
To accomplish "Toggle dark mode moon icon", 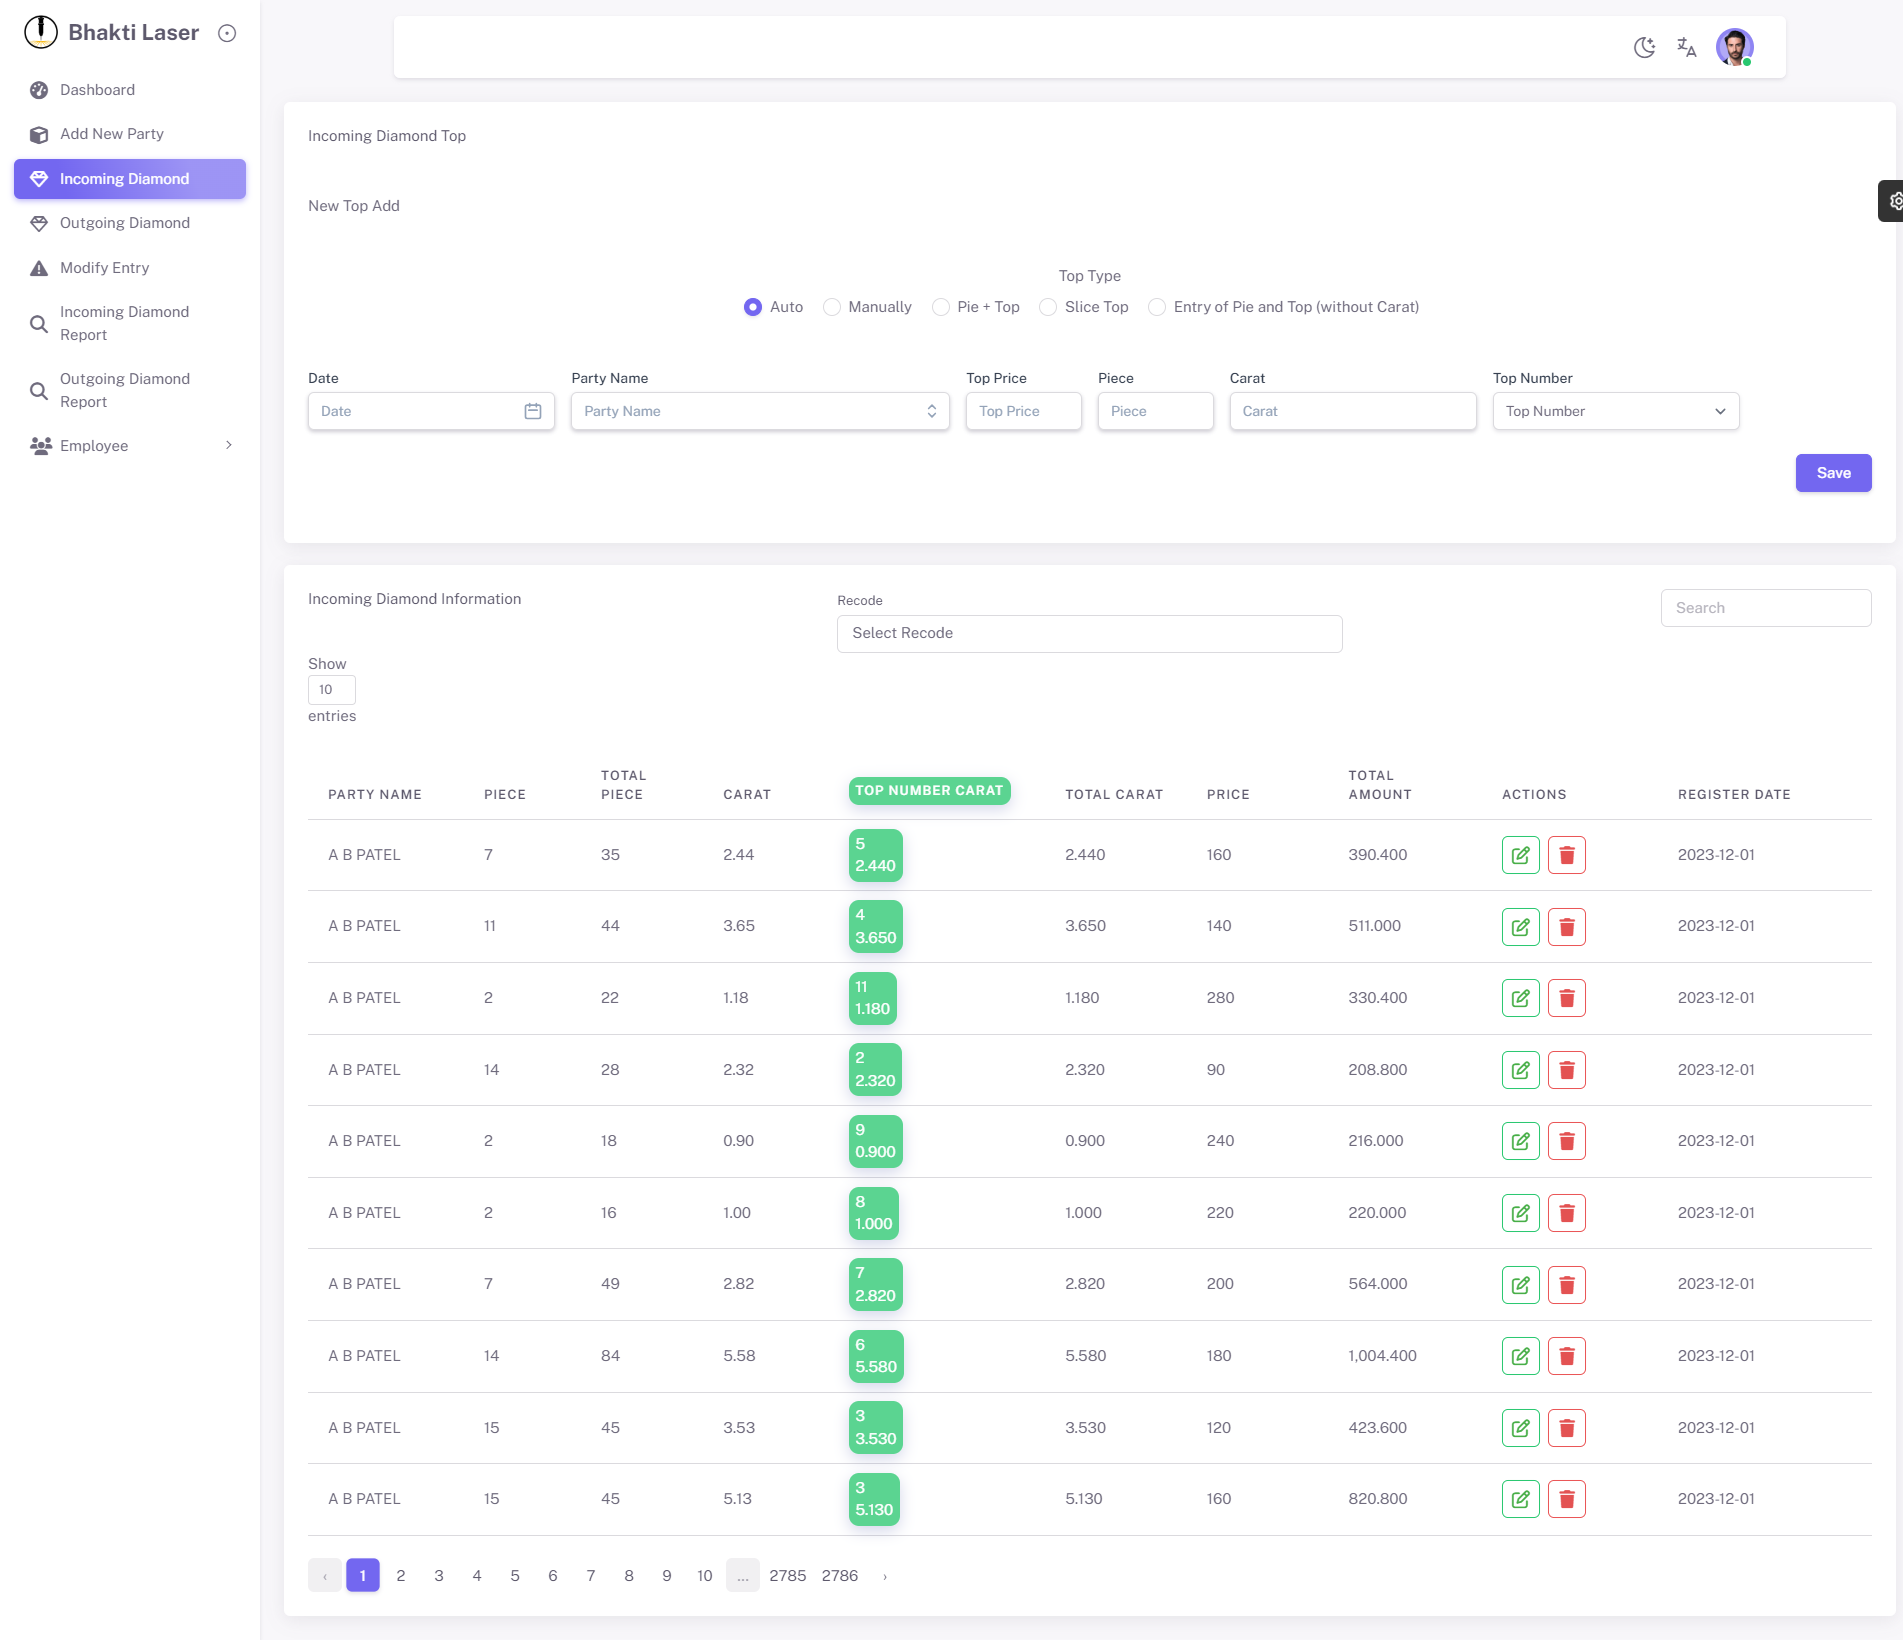I will (x=1644, y=47).
